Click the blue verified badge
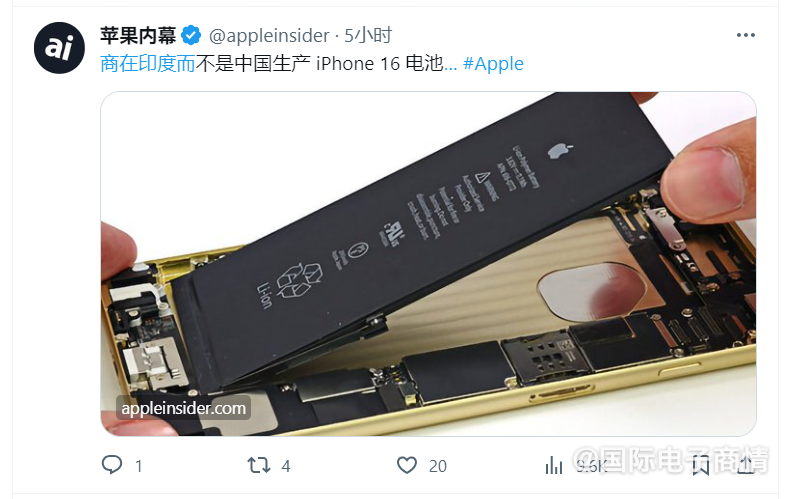 (x=191, y=35)
